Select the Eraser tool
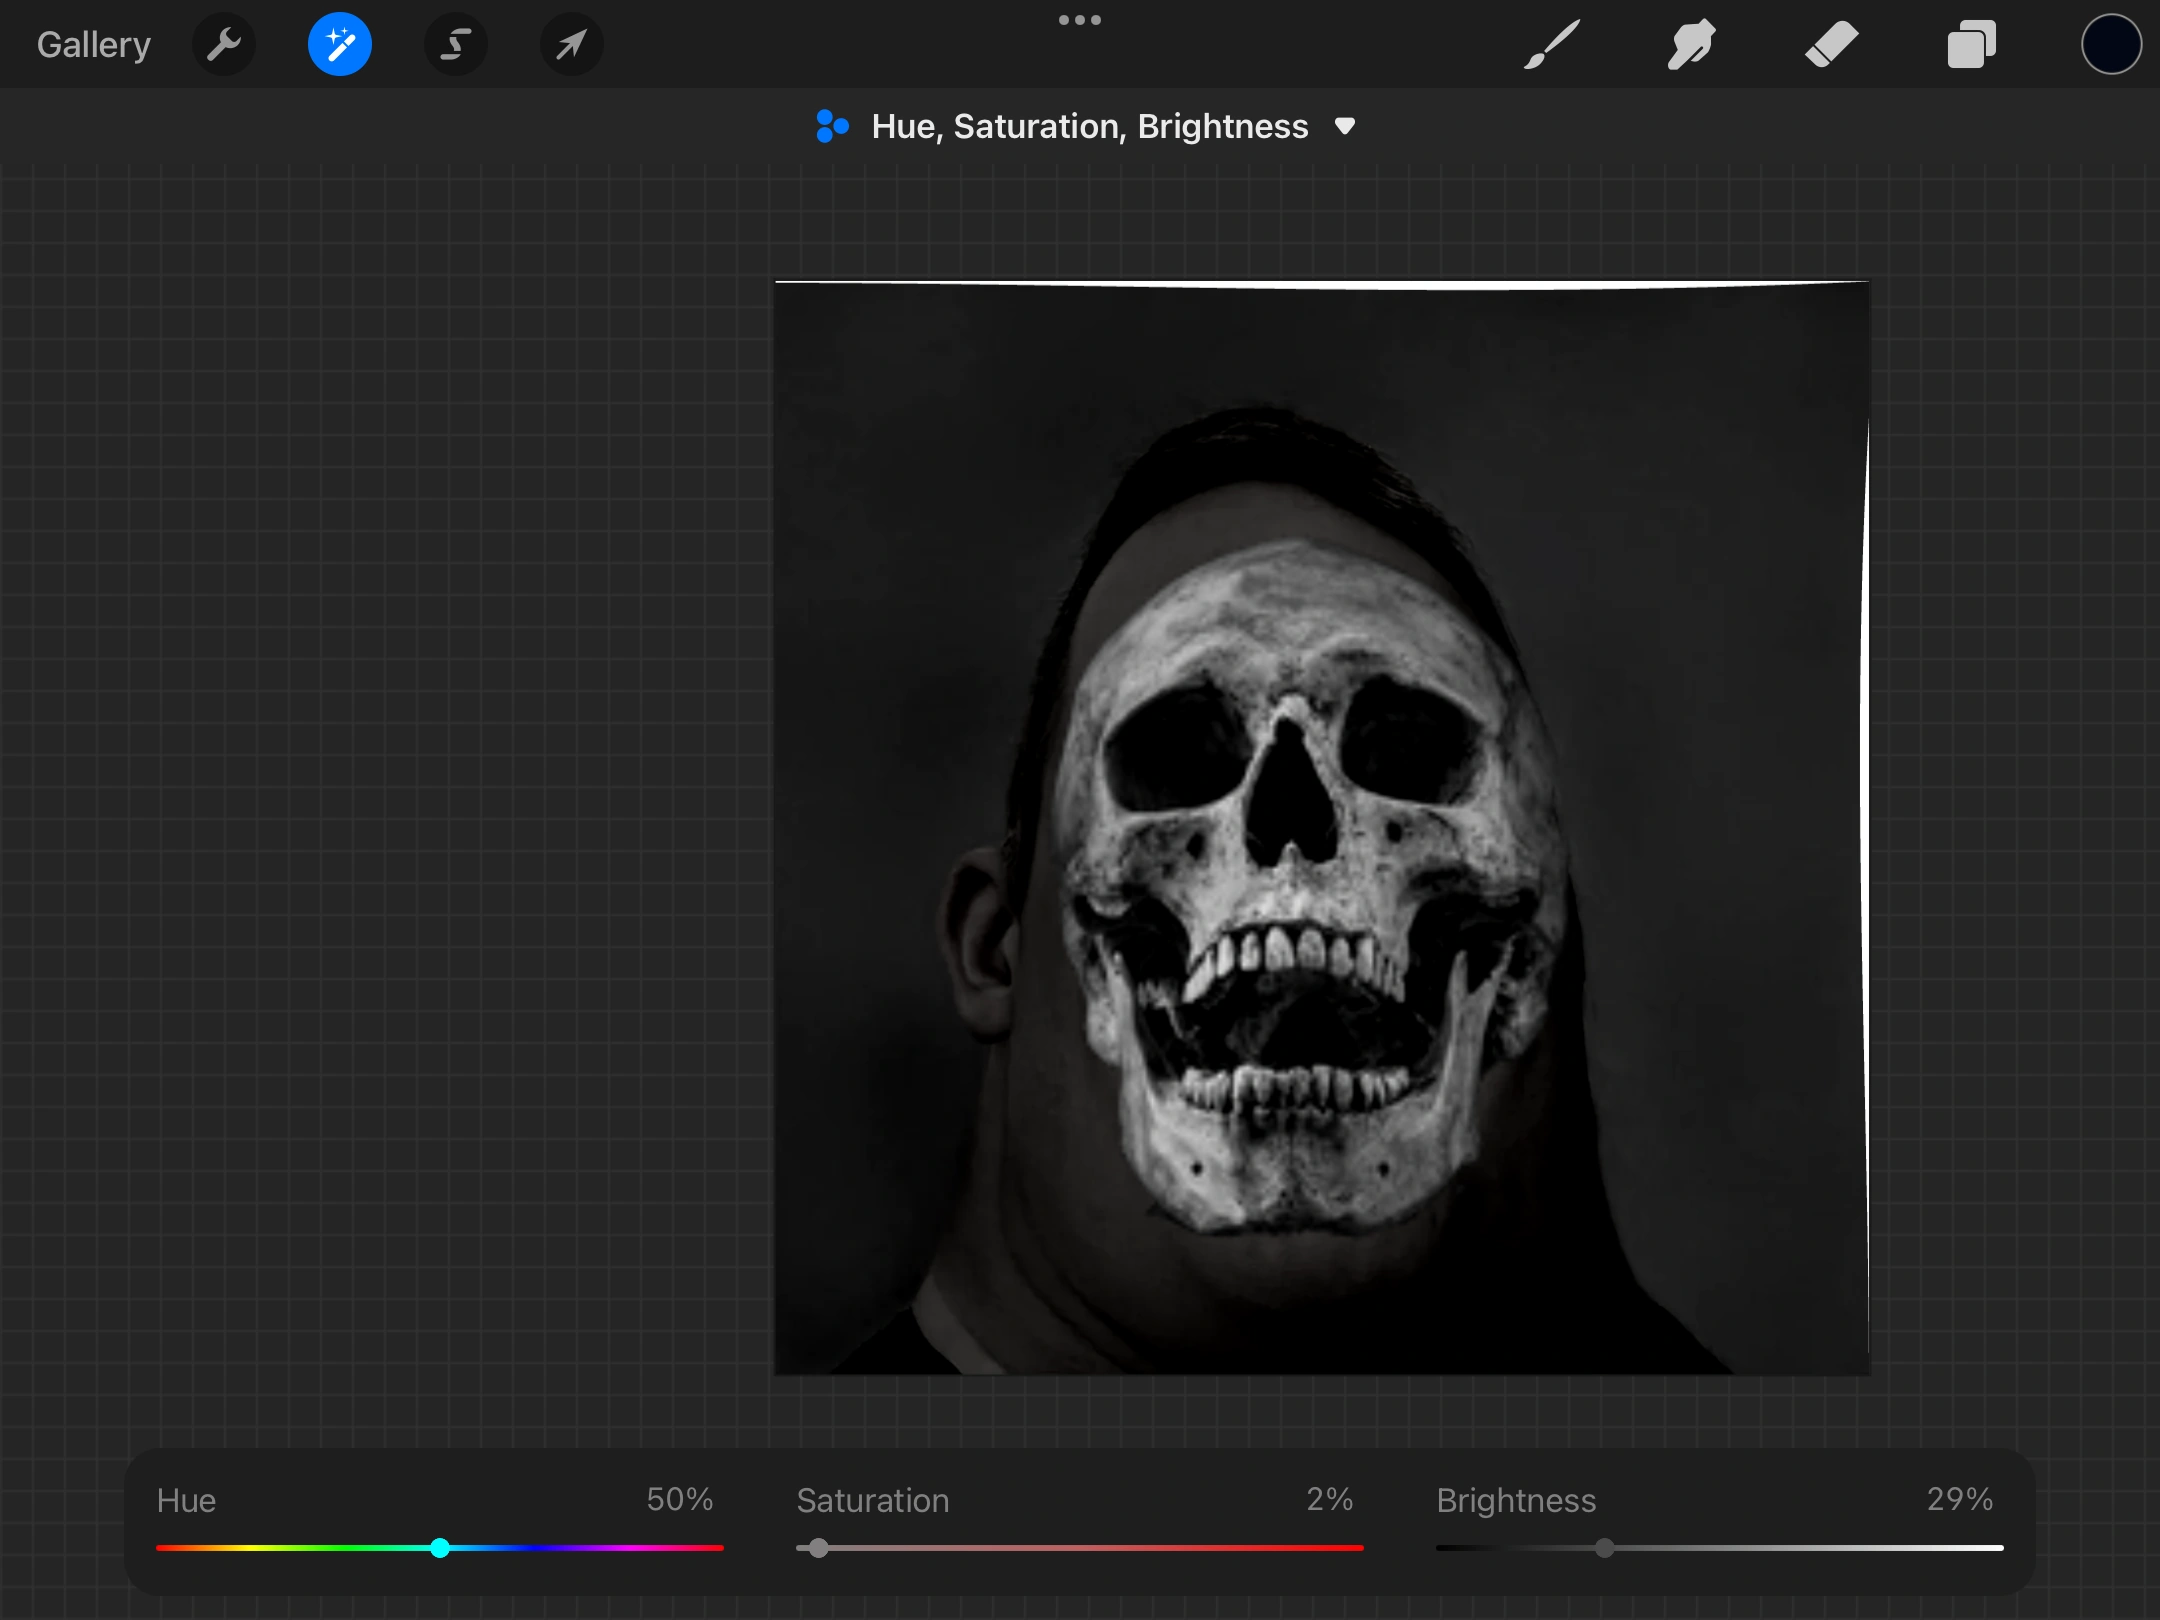2160x1620 pixels. click(1831, 45)
